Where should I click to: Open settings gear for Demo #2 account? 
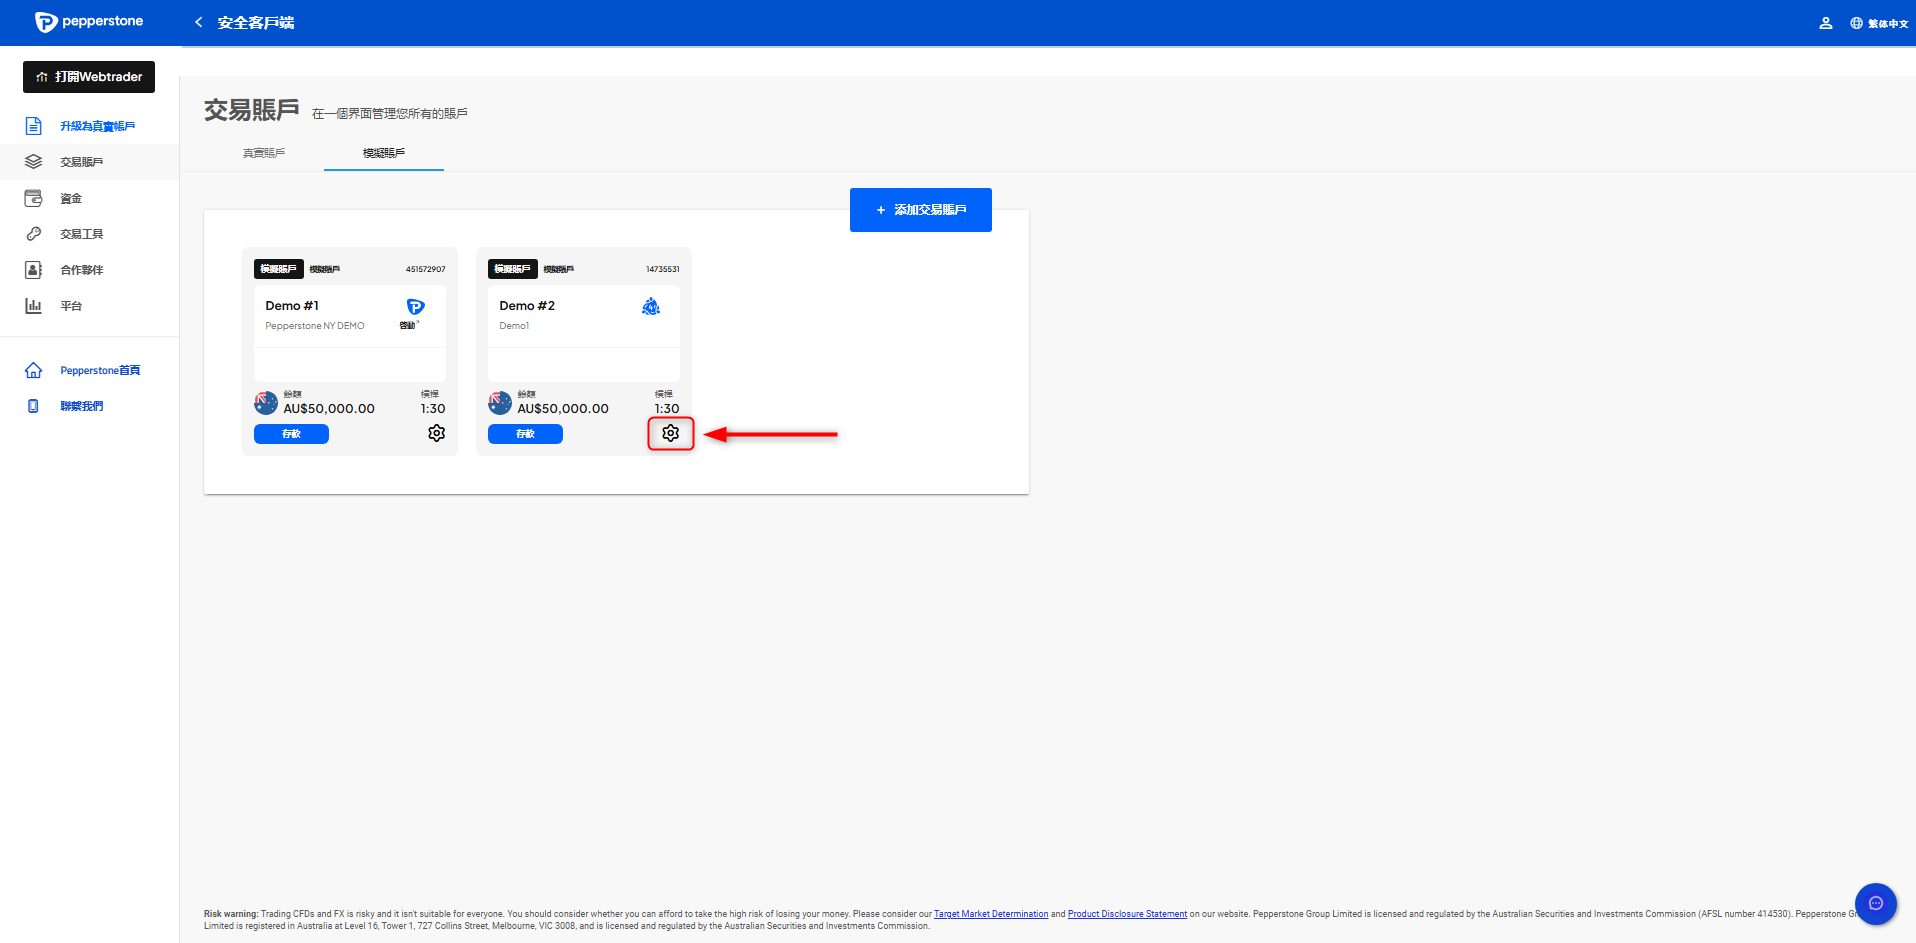point(670,433)
